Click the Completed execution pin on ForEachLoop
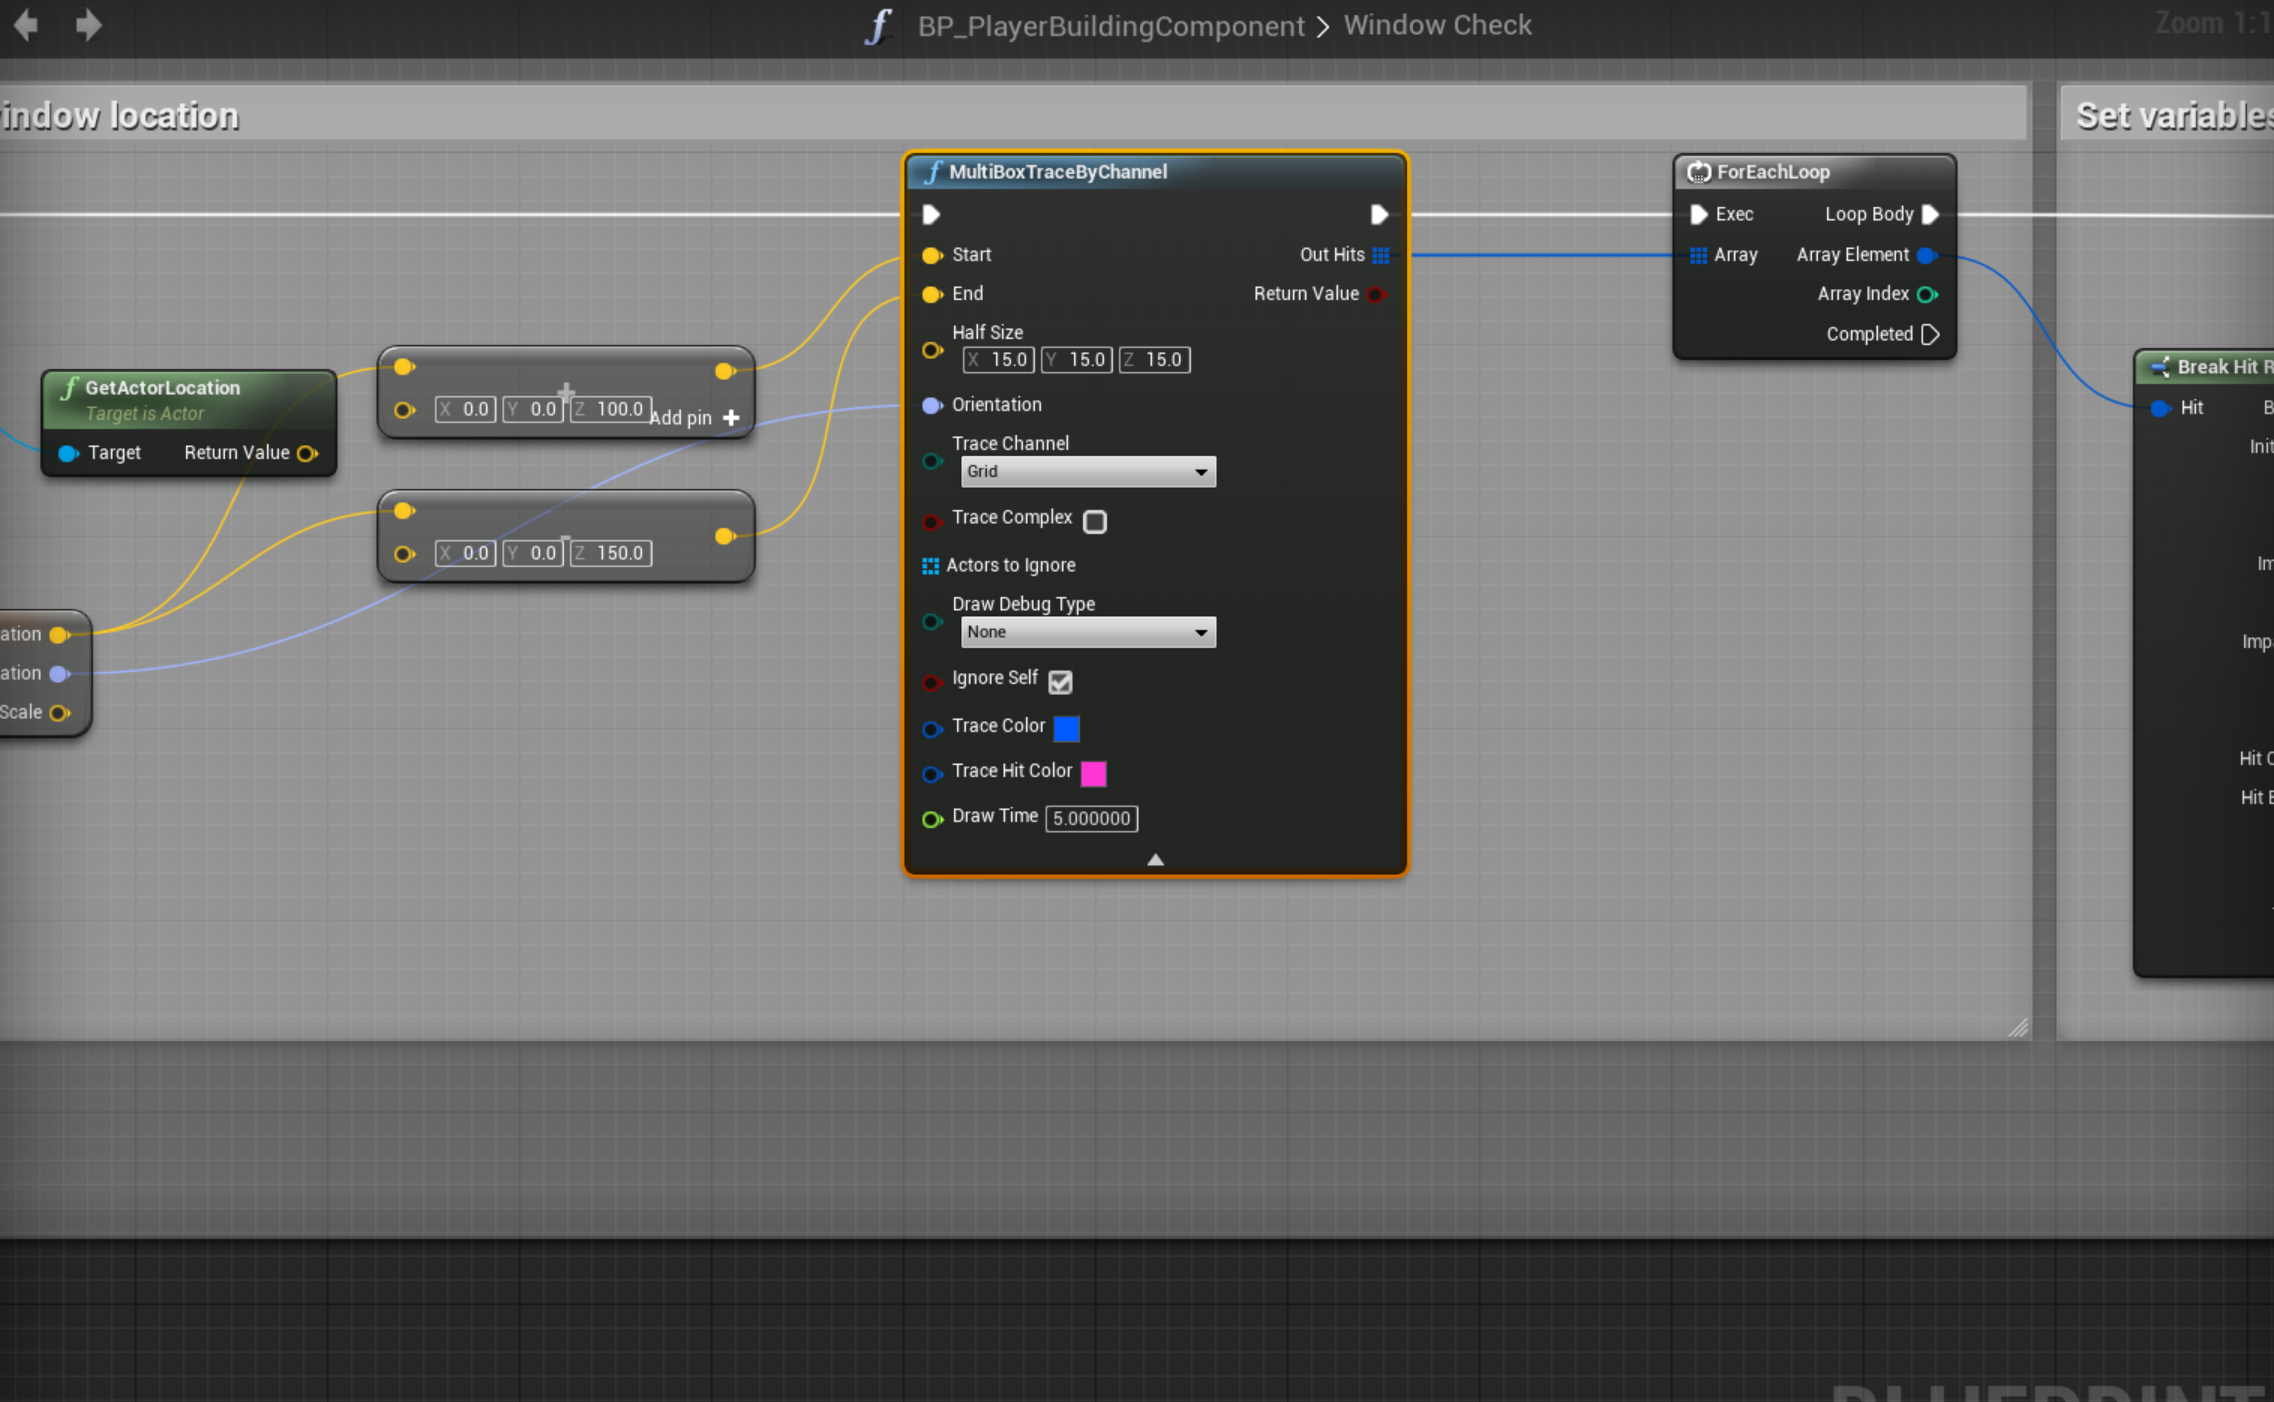This screenshot has height=1402, width=2274. click(1931, 334)
